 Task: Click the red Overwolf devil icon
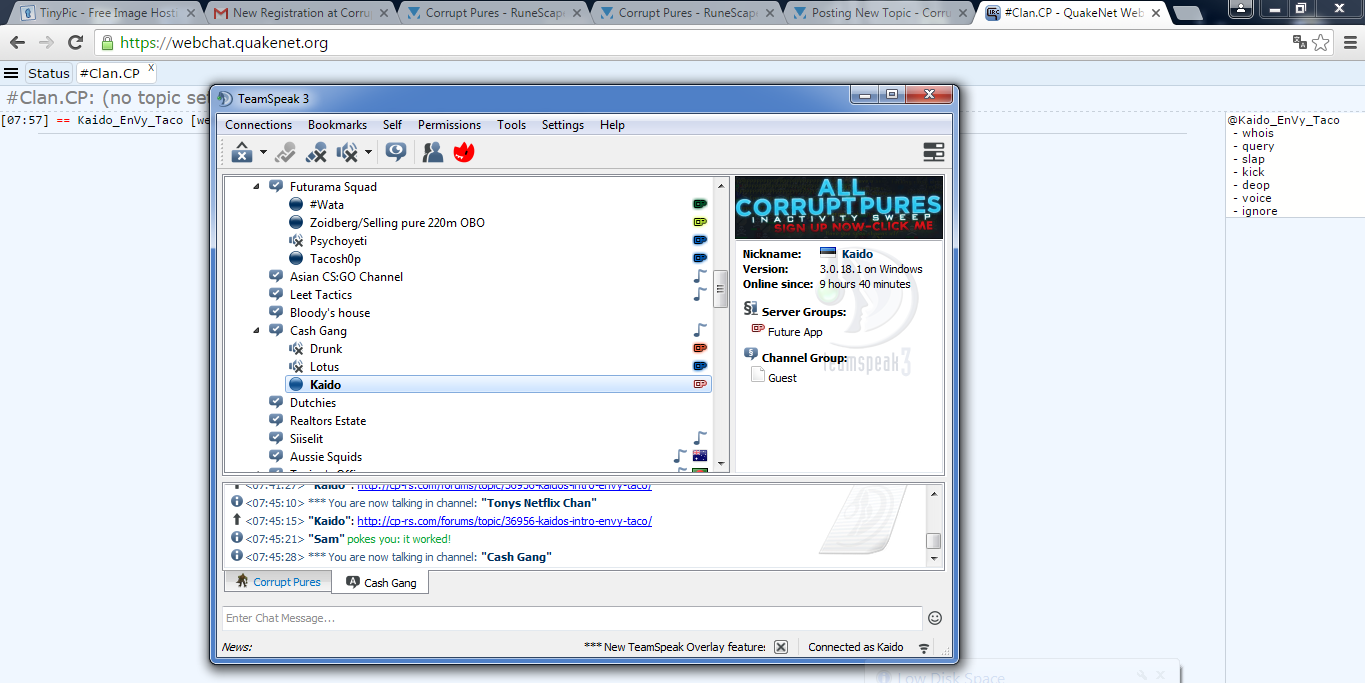pyautogui.click(x=464, y=152)
